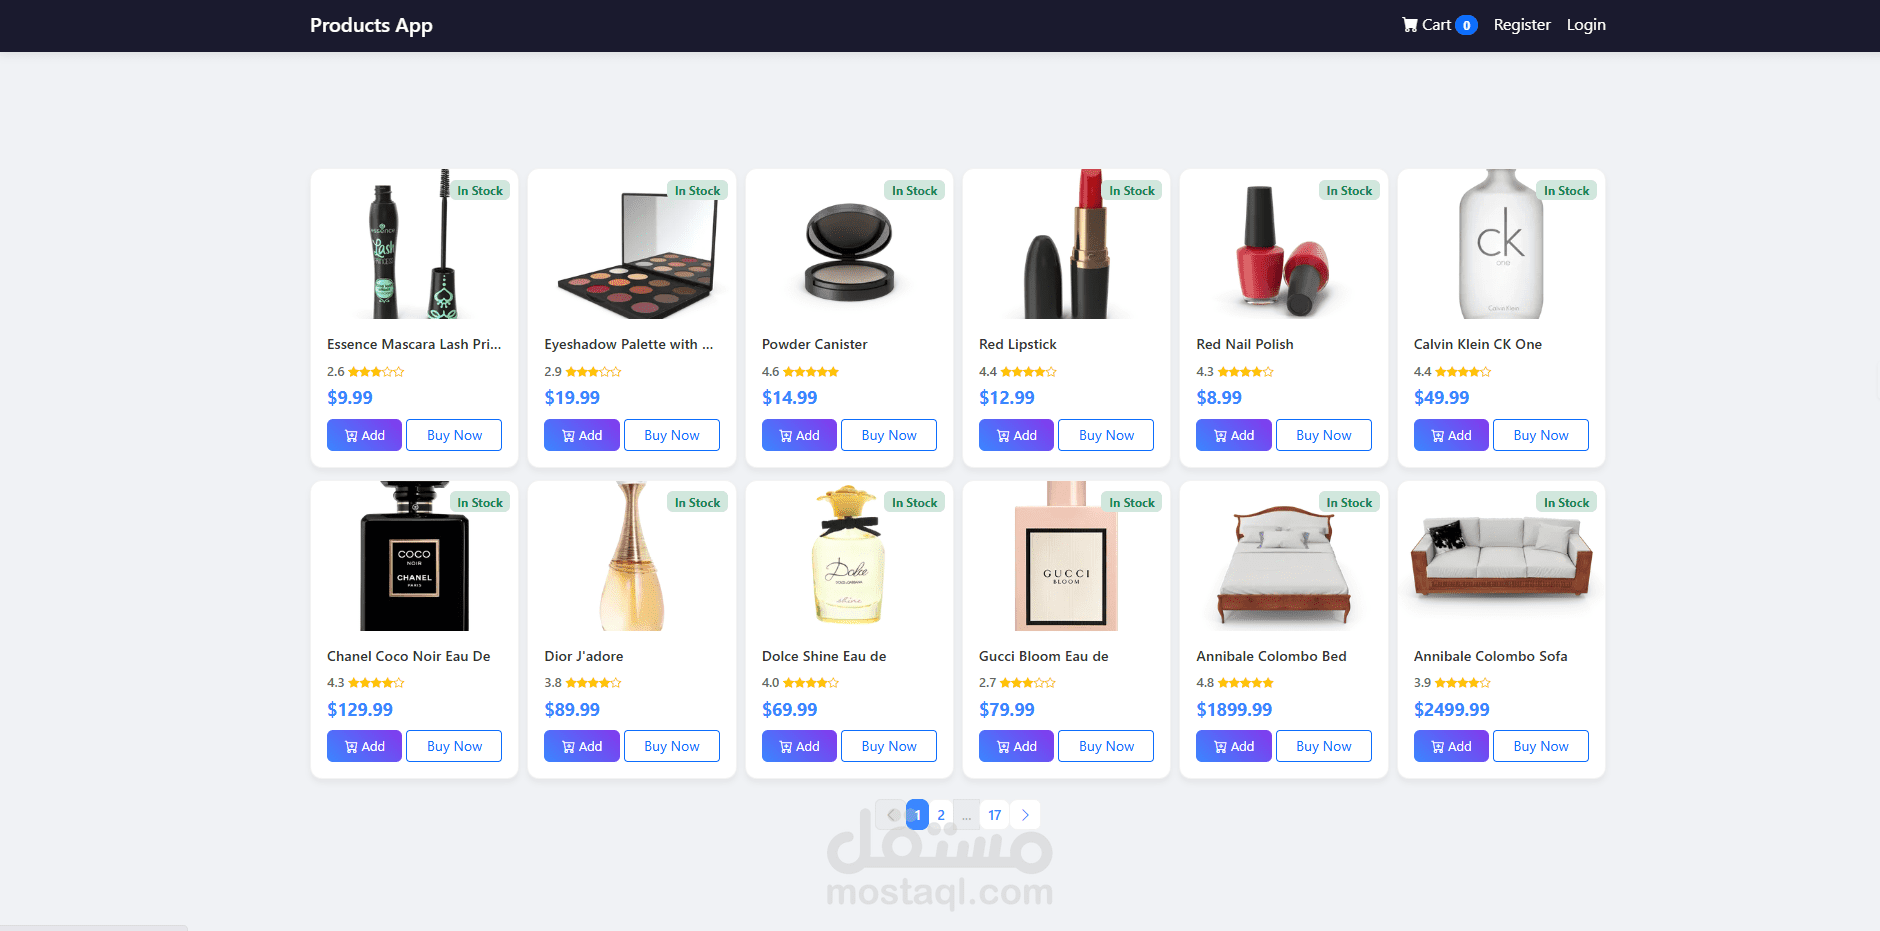1880x931 pixels.
Task: Open the Eyeshadow Palette product image
Action: click(632, 244)
